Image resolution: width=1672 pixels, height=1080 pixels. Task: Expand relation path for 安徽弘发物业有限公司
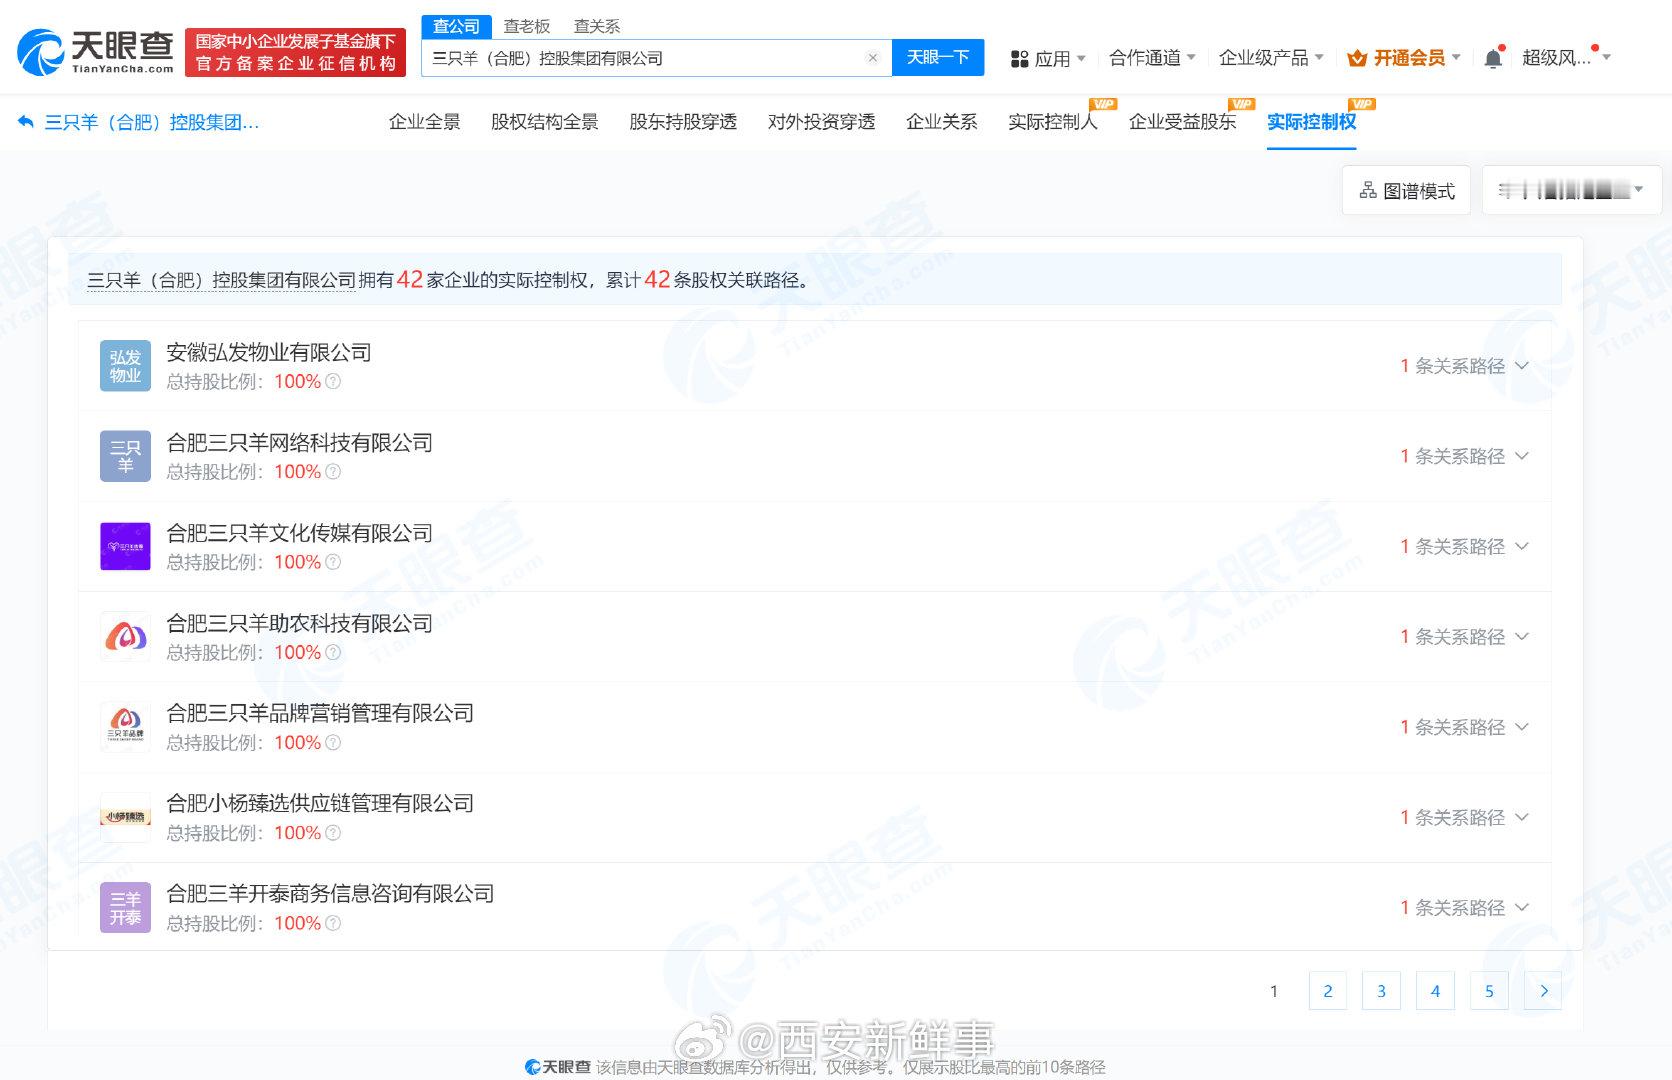point(1464,366)
